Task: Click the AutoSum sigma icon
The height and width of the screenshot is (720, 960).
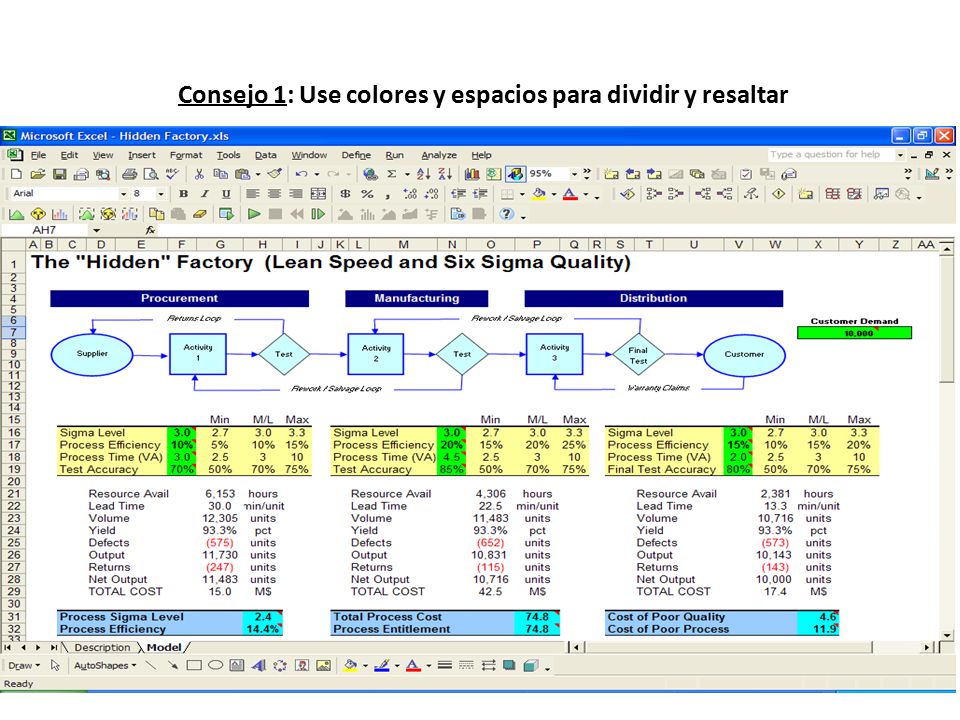Action: tap(392, 174)
